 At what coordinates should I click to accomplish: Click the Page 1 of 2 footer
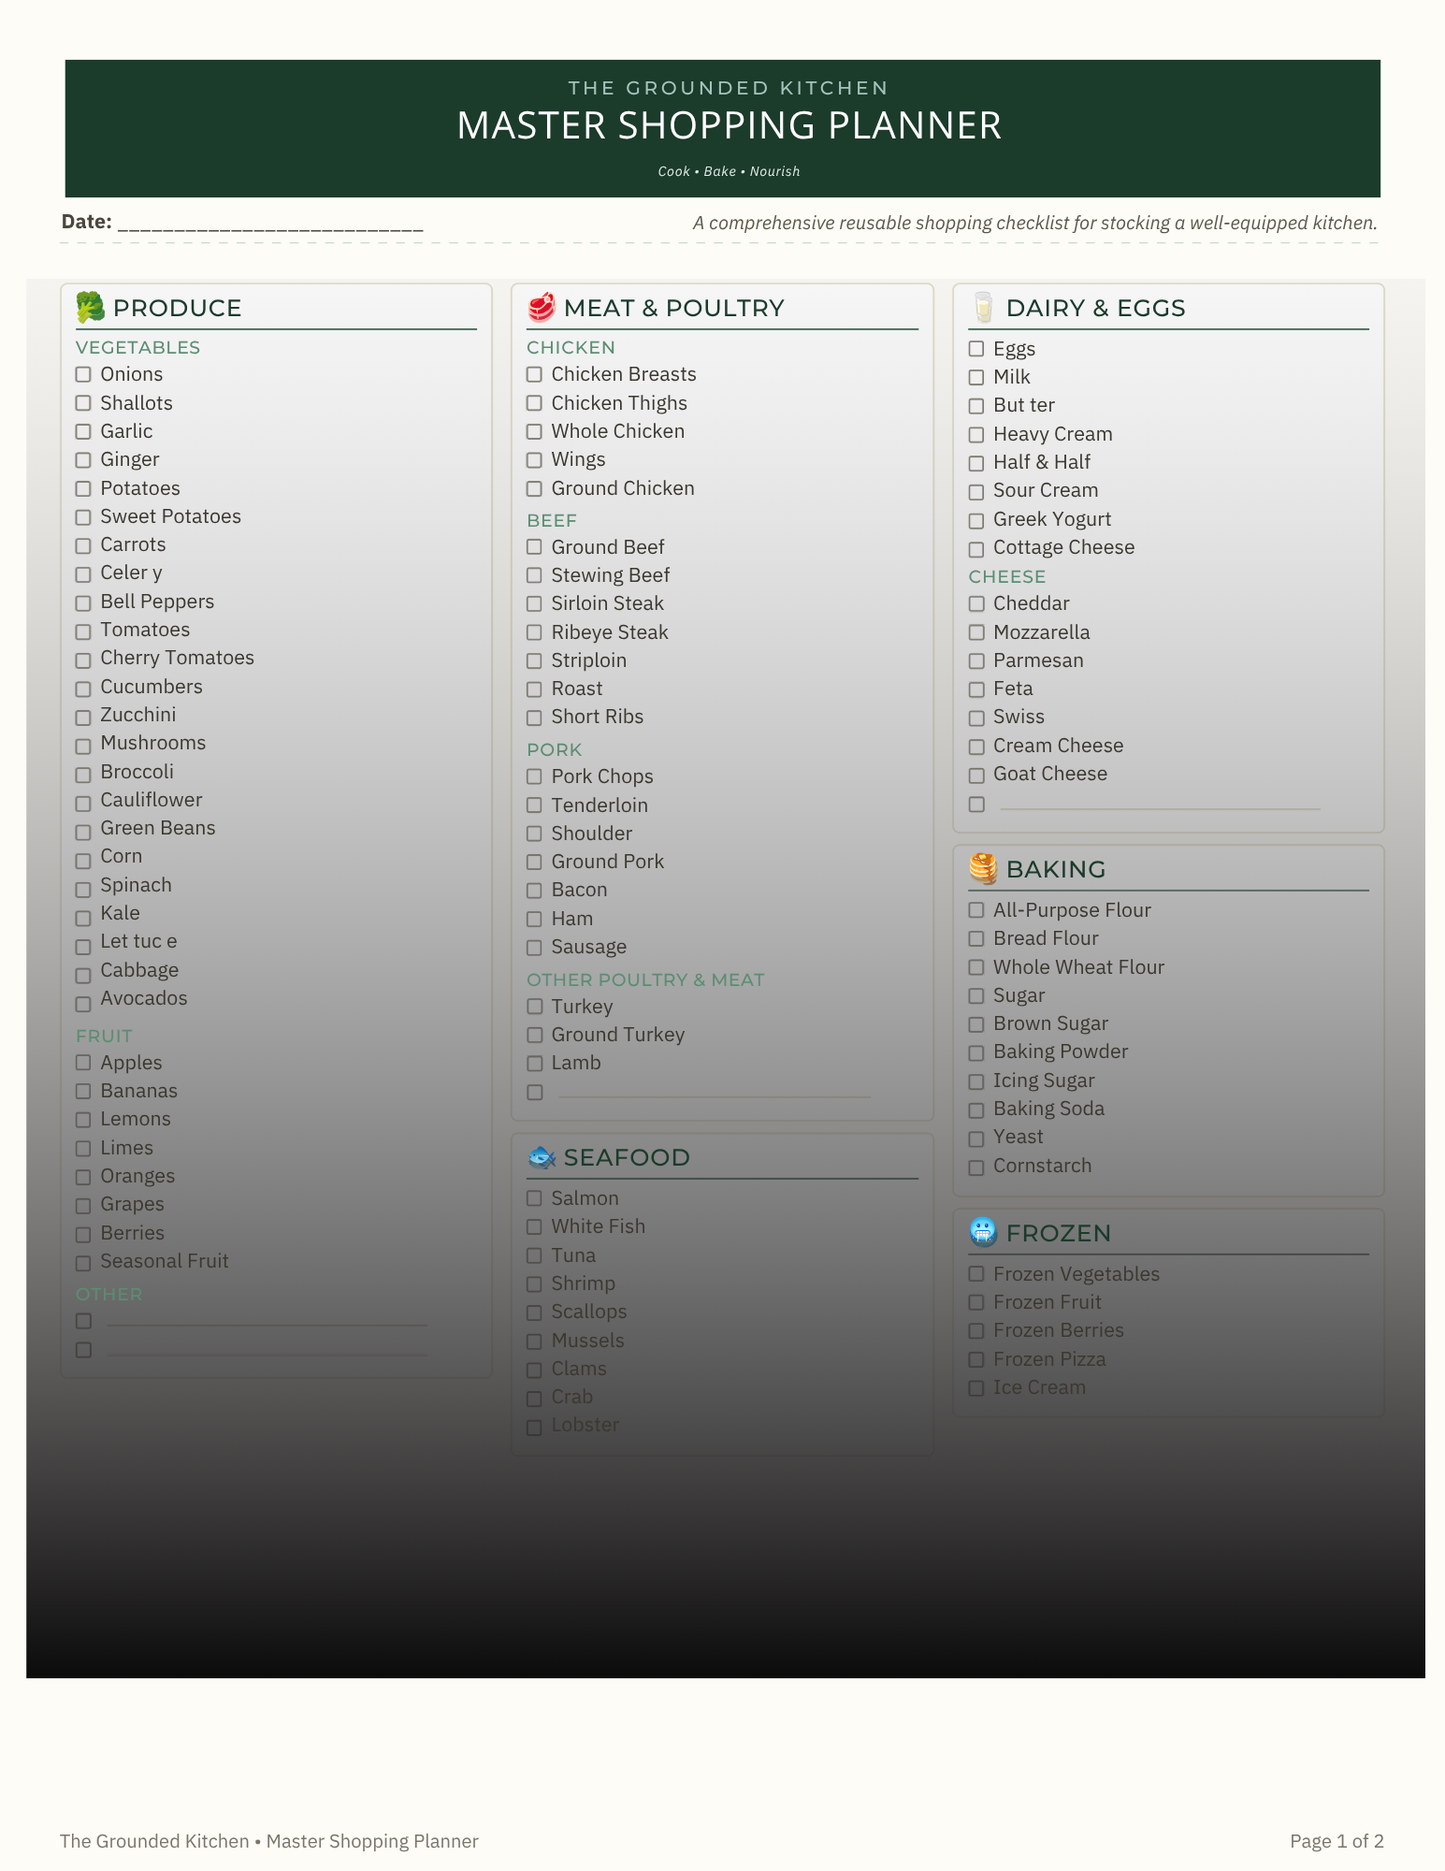tap(1337, 1841)
